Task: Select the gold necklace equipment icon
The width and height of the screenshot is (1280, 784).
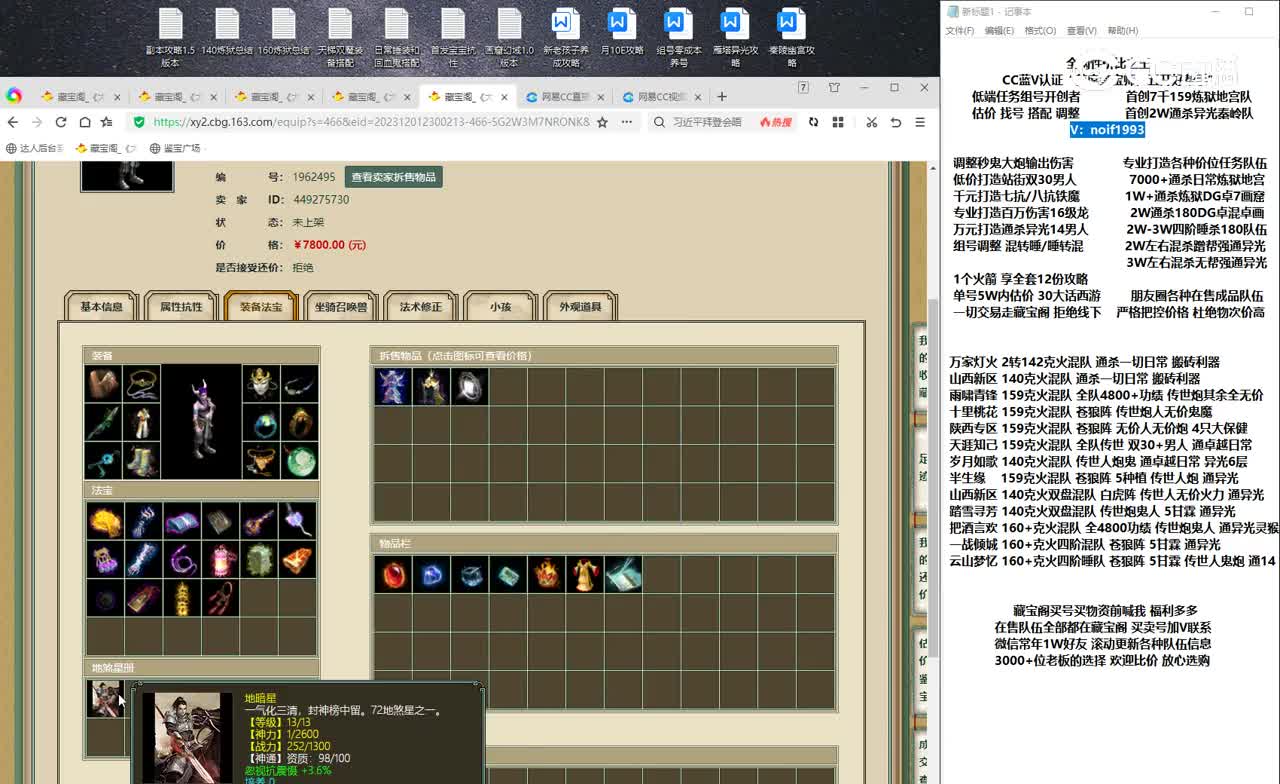Action: pyautogui.click(x=141, y=383)
